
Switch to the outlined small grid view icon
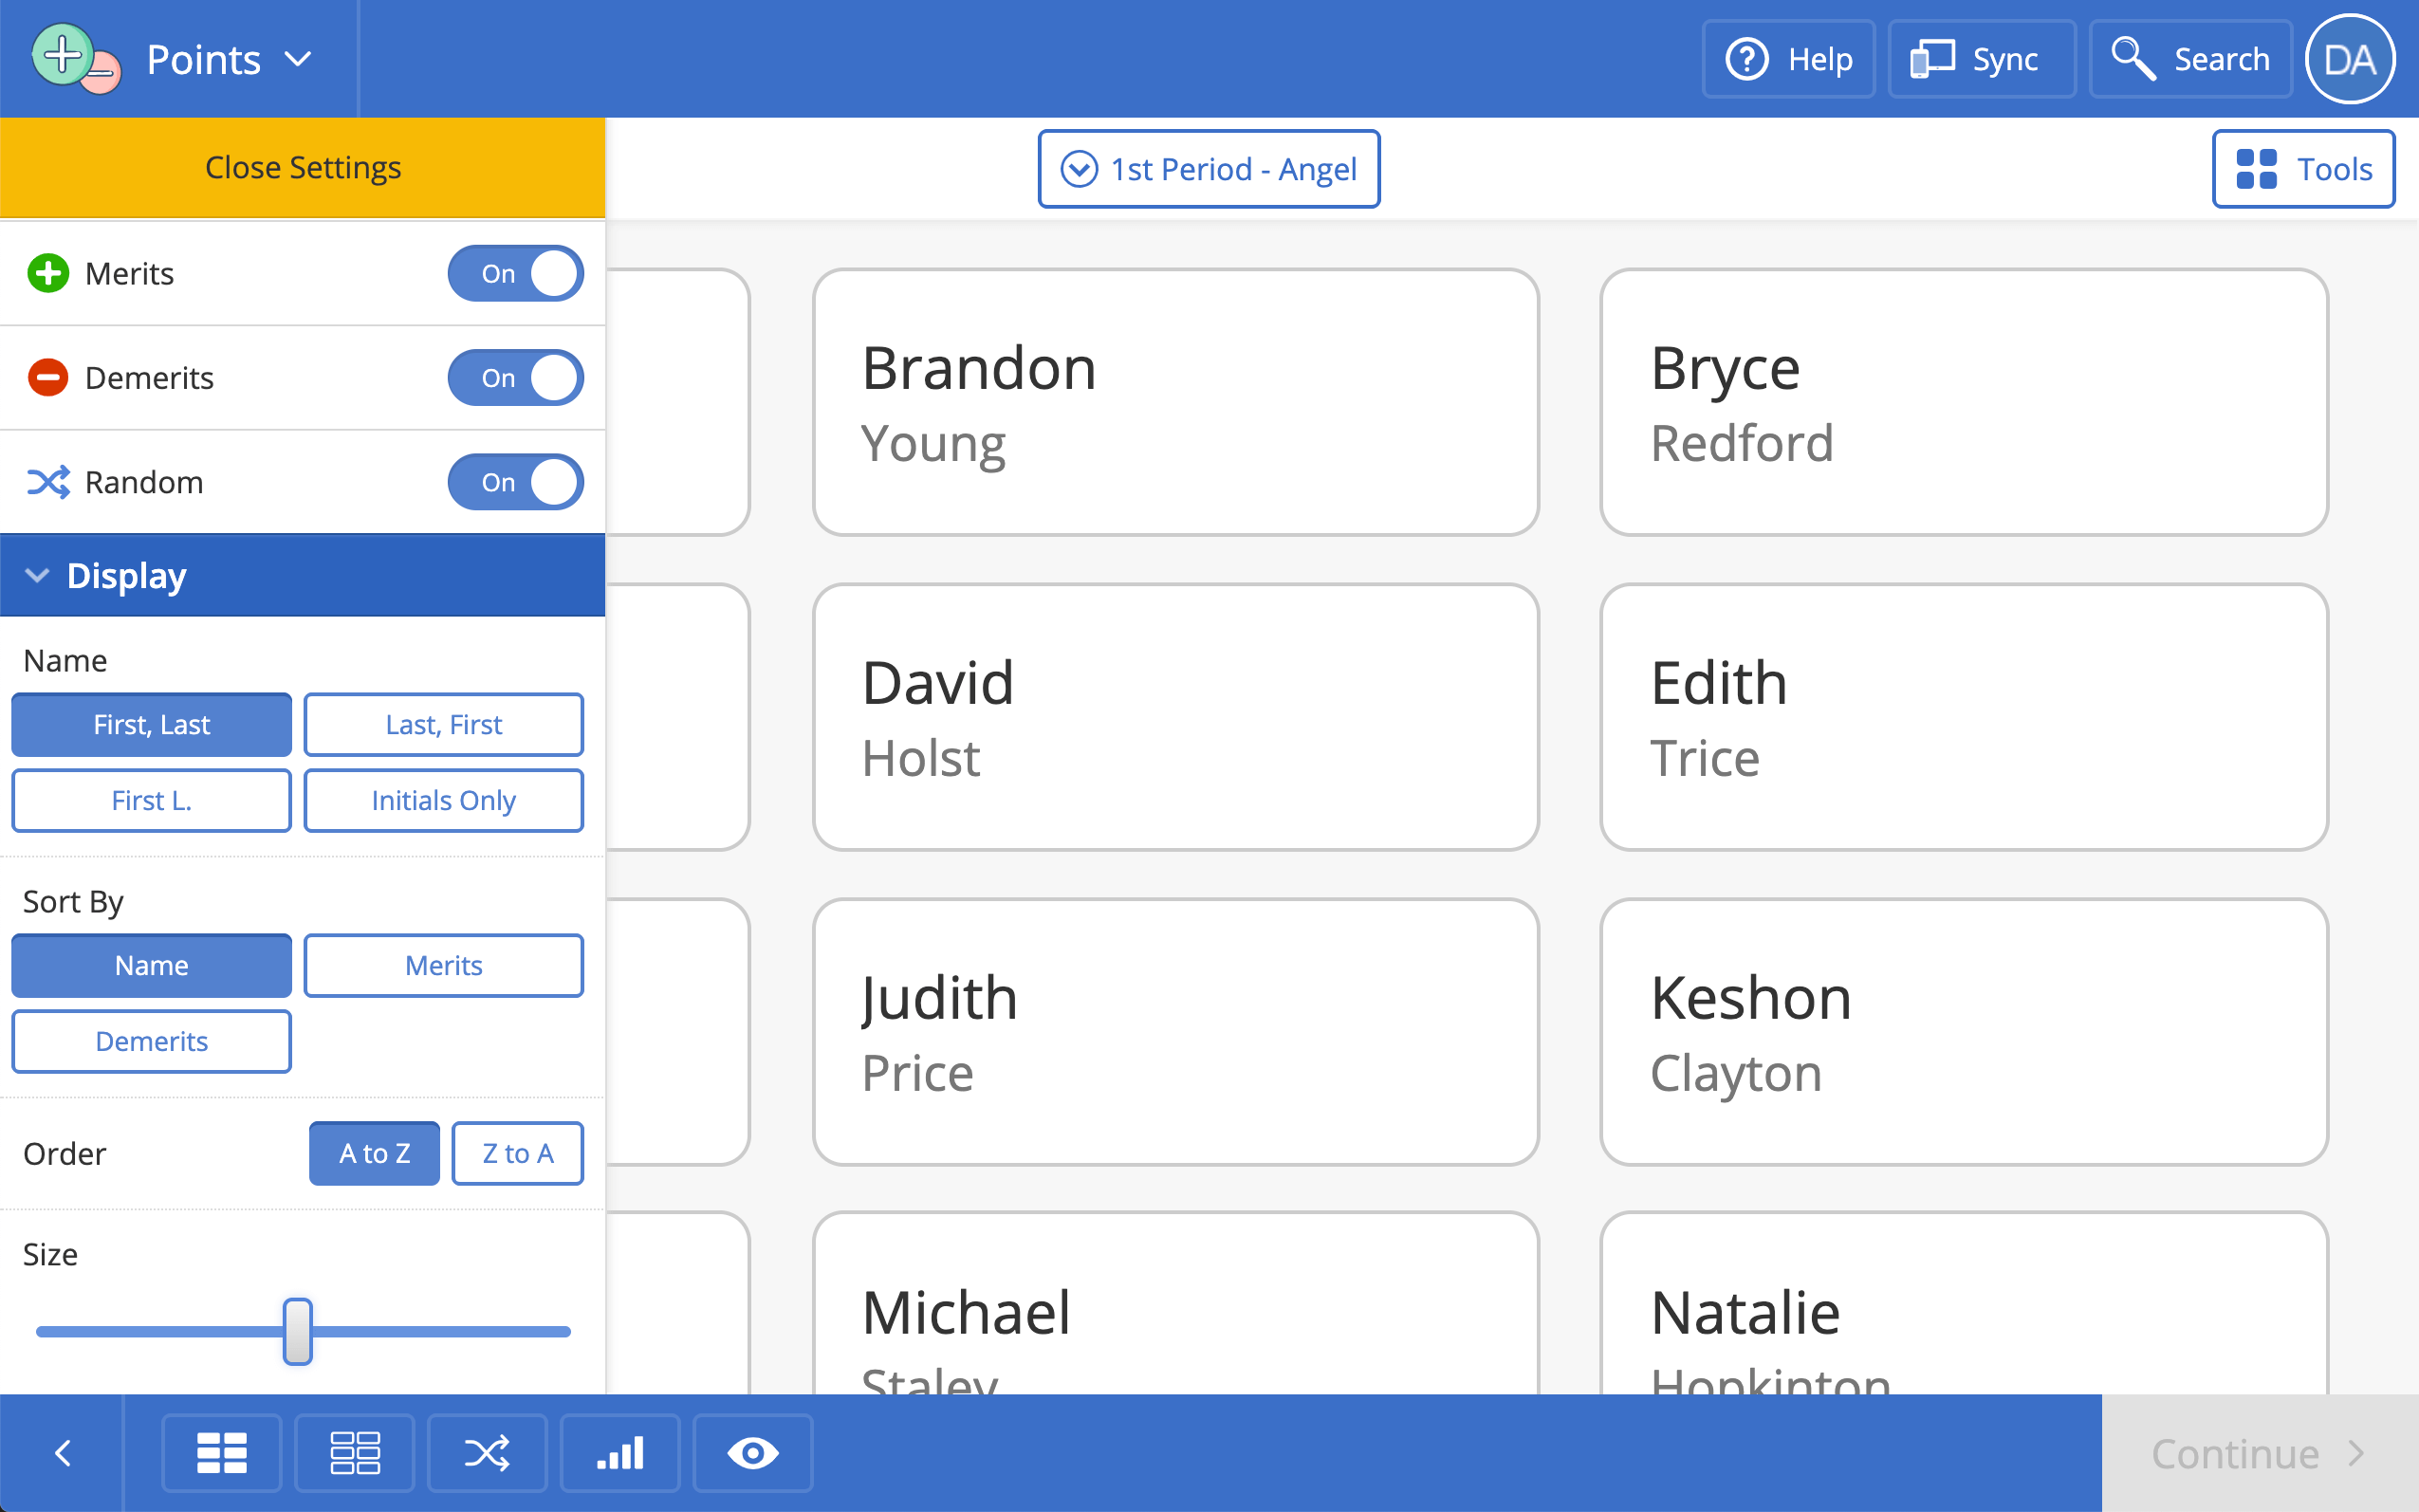354,1452
